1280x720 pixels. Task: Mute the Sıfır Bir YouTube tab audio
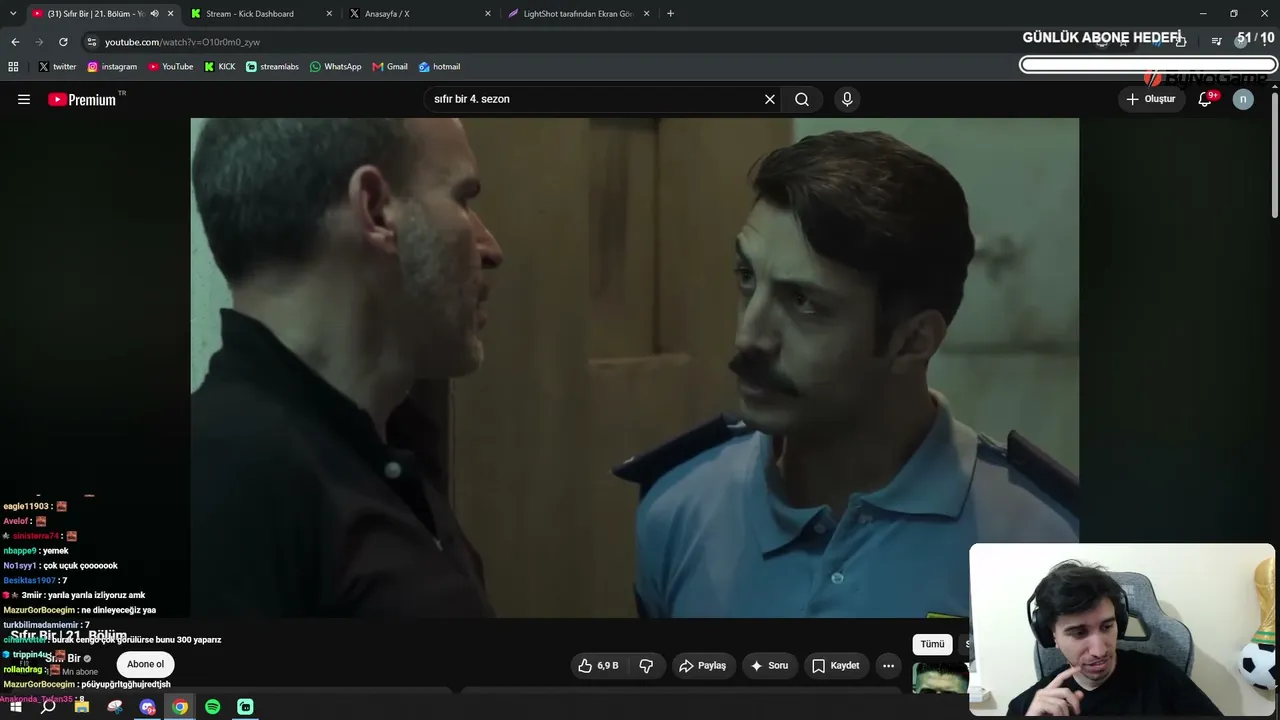point(154,14)
